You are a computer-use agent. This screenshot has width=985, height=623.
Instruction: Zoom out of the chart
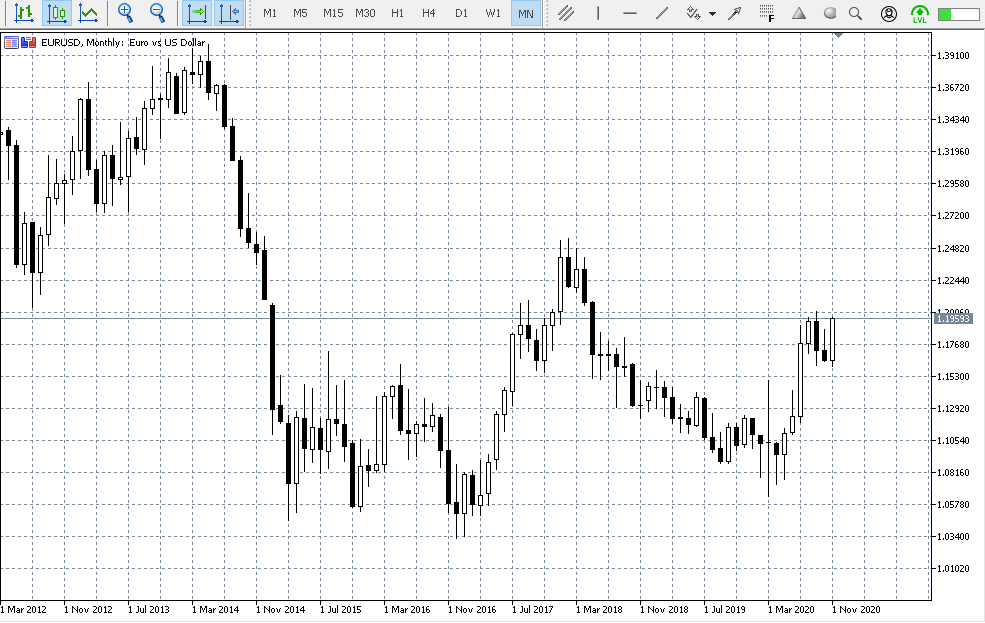tap(160, 13)
